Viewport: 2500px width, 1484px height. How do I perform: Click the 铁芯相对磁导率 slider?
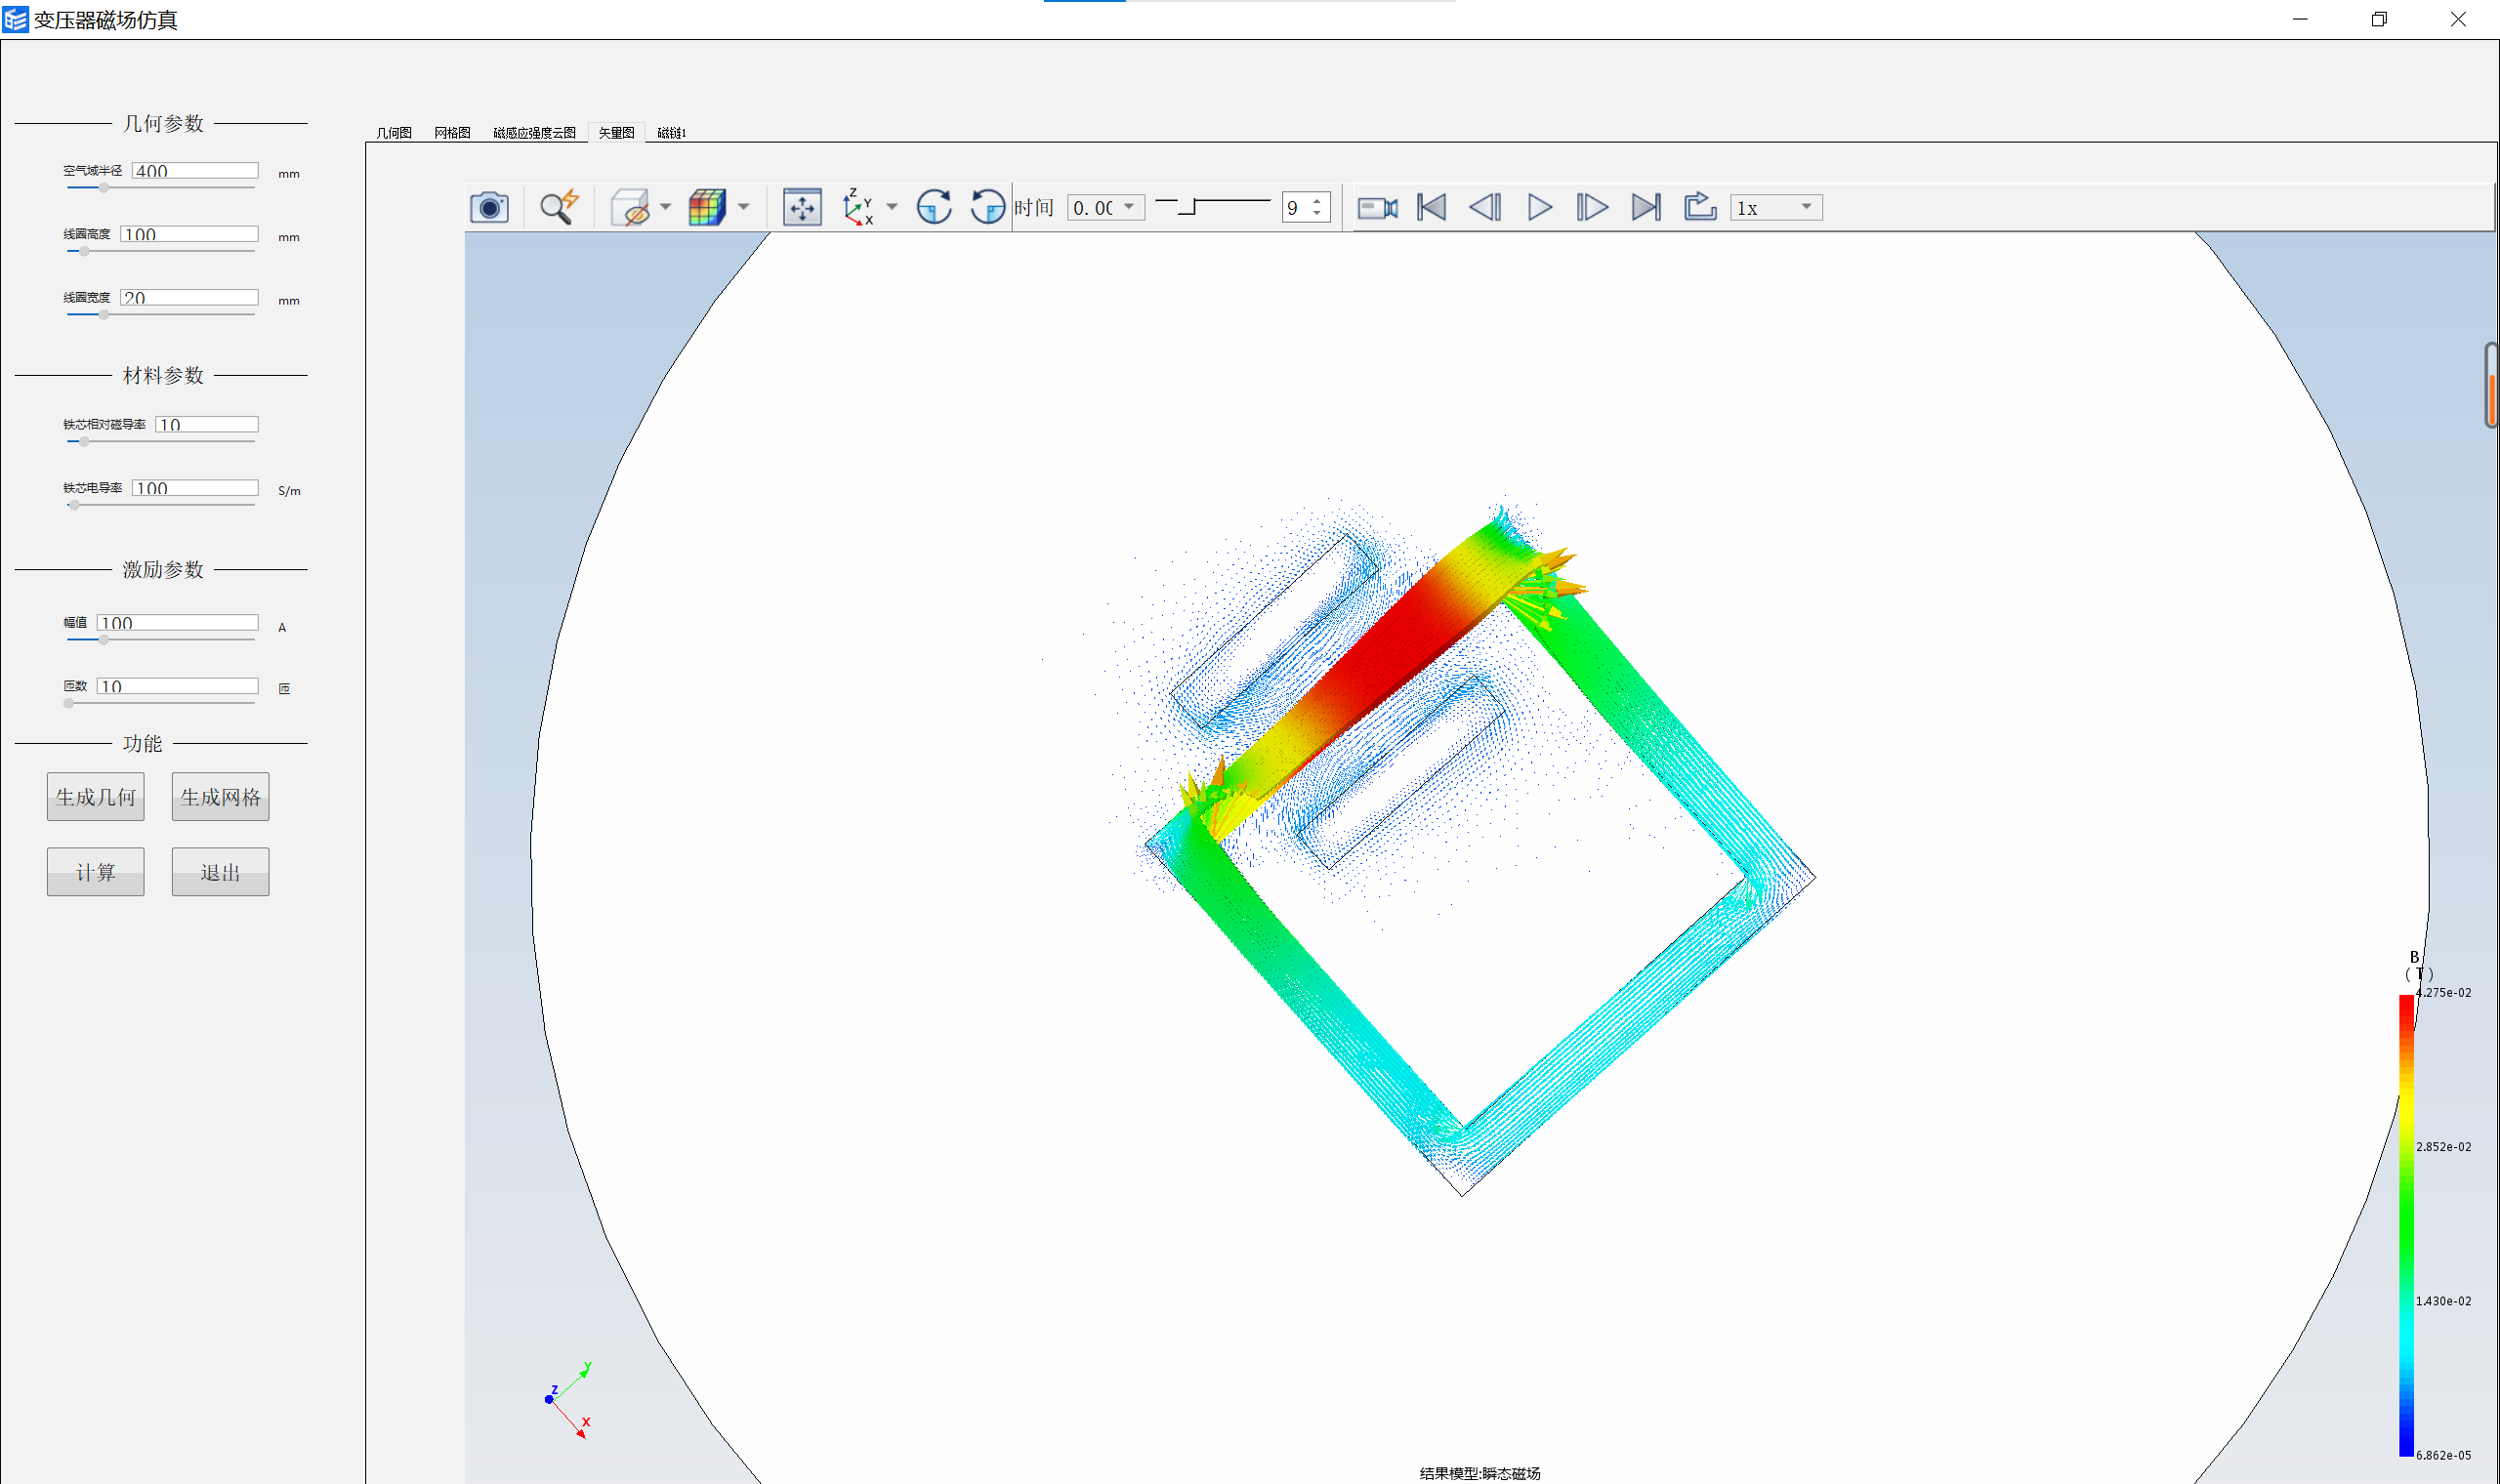[x=160, y=441]
